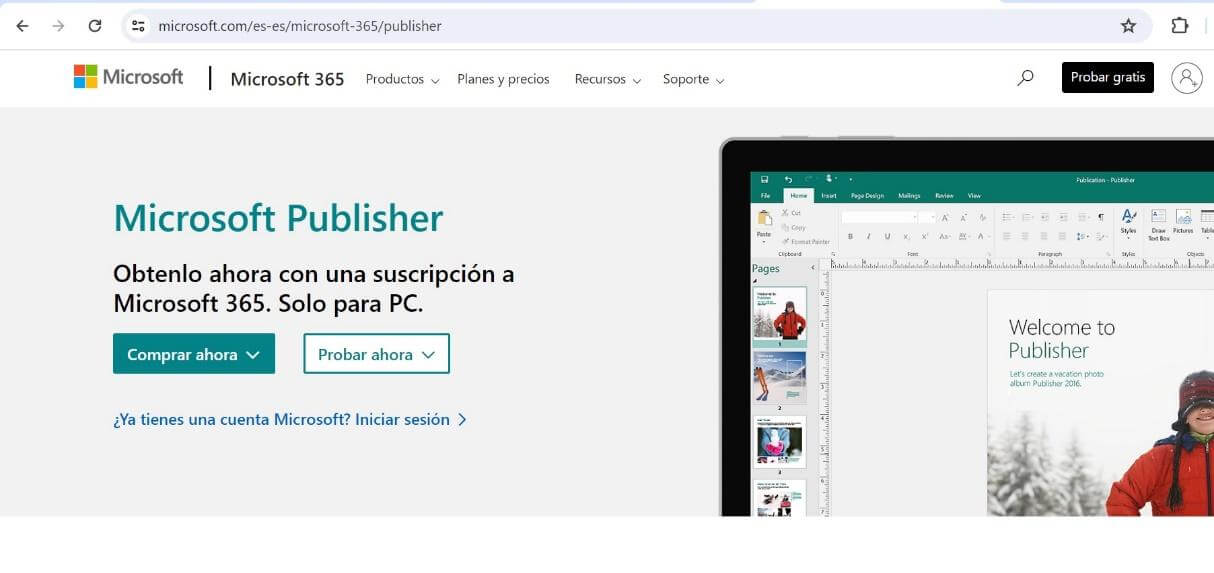Select page 2 thumbnail with skier

(x=779, y=378)
